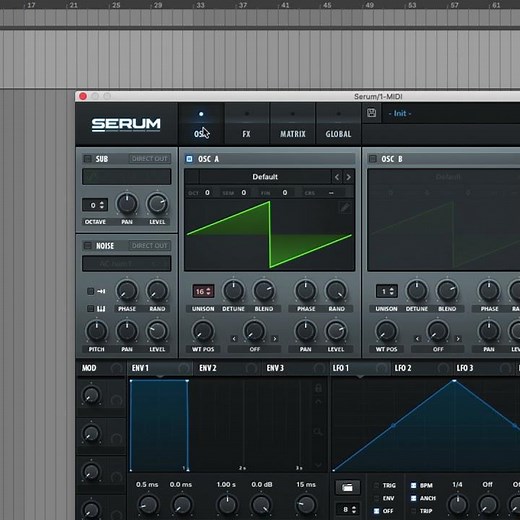The height and width of the screenshot is (520, 520).
Task: Toggle the noise keytrack piano checkbox
Action: pyautogui.click(x=90, y=309)
